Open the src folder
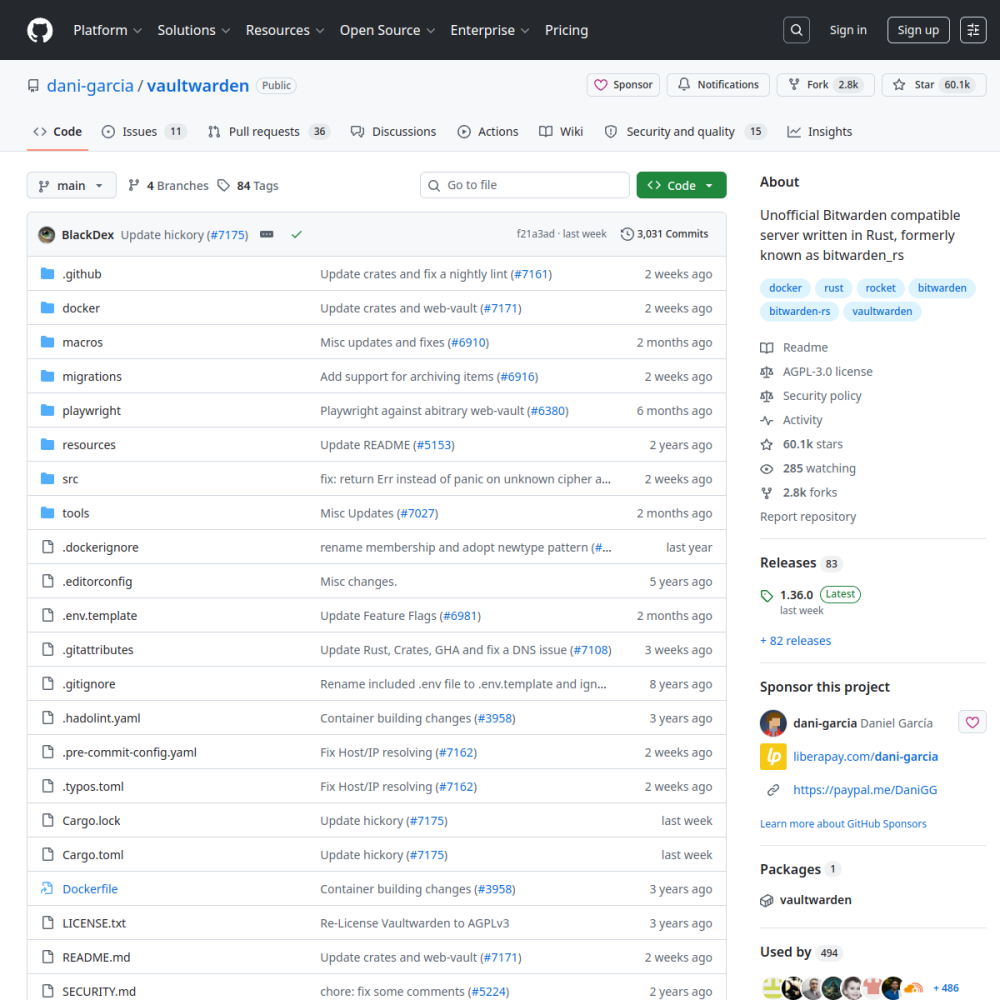 [70, 479]
